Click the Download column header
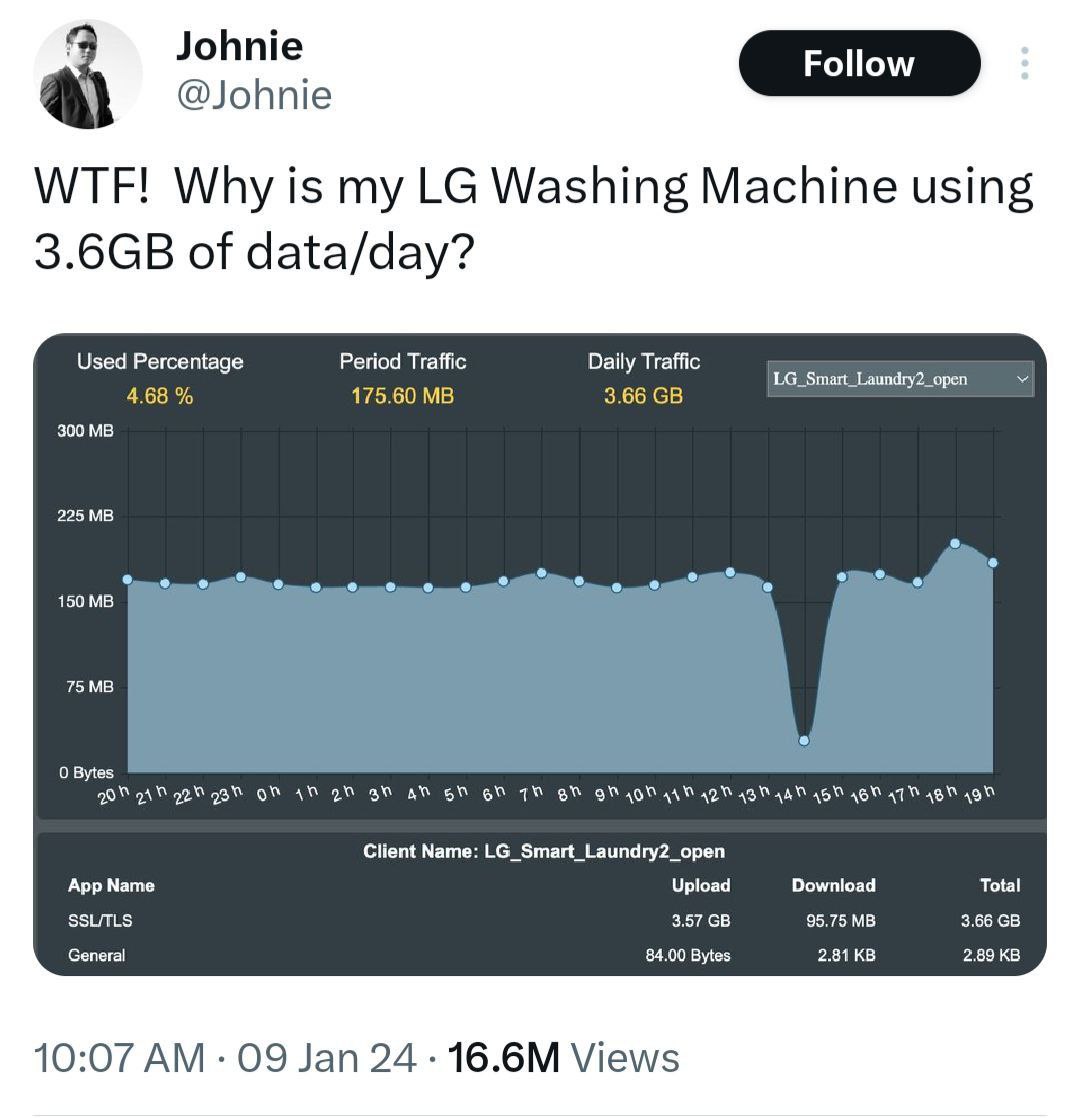Image resolution: width=1080 pixels, height=1118 pixels. (833, 885)
